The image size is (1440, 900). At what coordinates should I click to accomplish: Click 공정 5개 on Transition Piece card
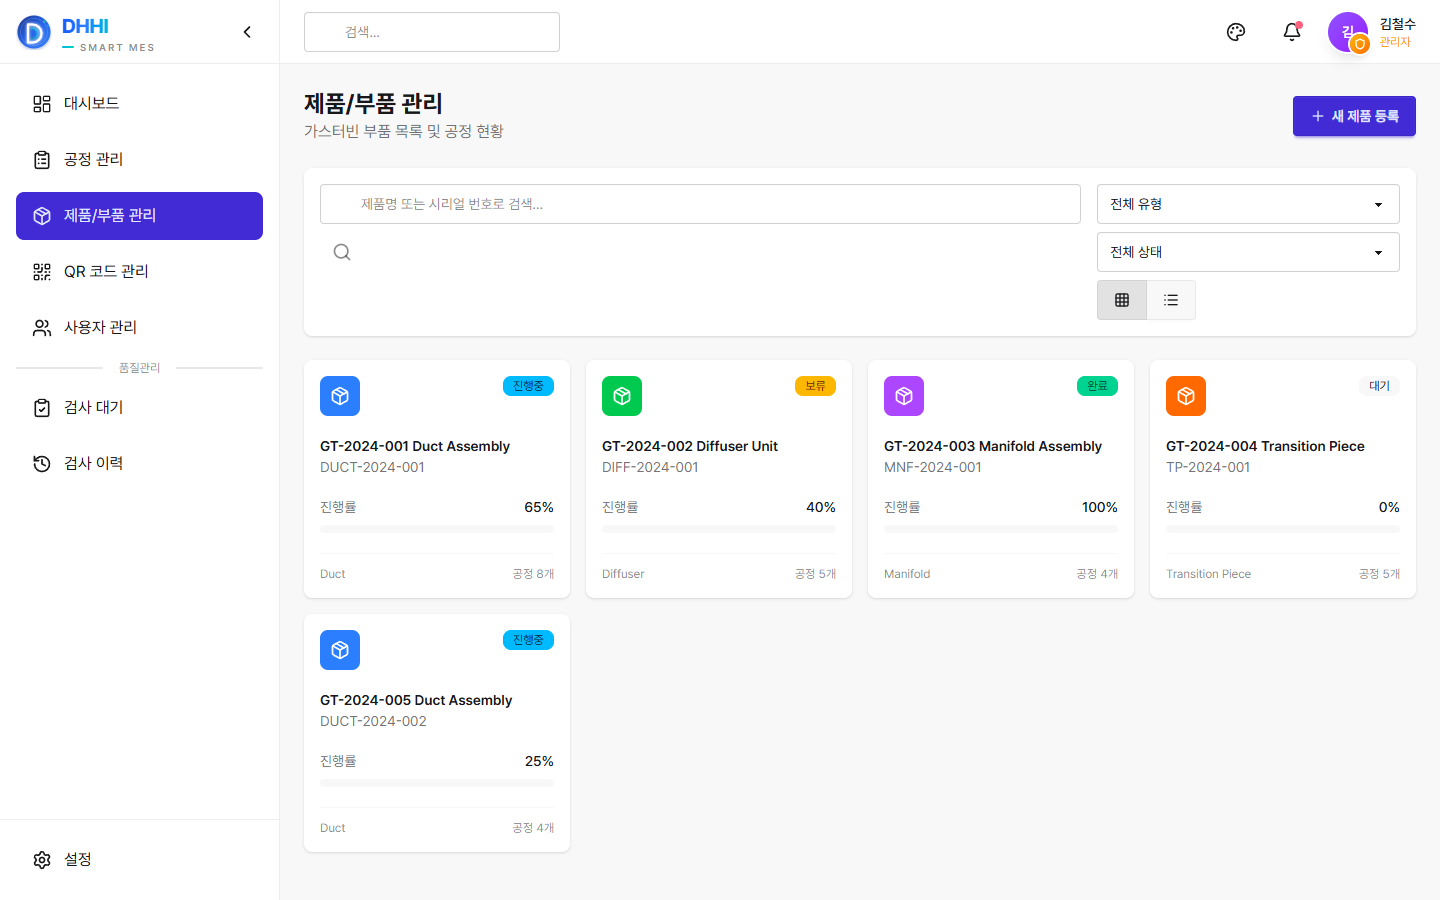[x=1379, y=574]
